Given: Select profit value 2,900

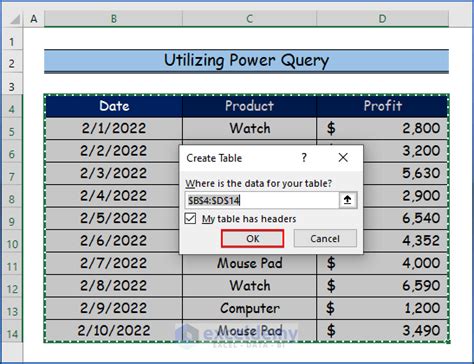Looking at the screenshot, I should point(406,196).
